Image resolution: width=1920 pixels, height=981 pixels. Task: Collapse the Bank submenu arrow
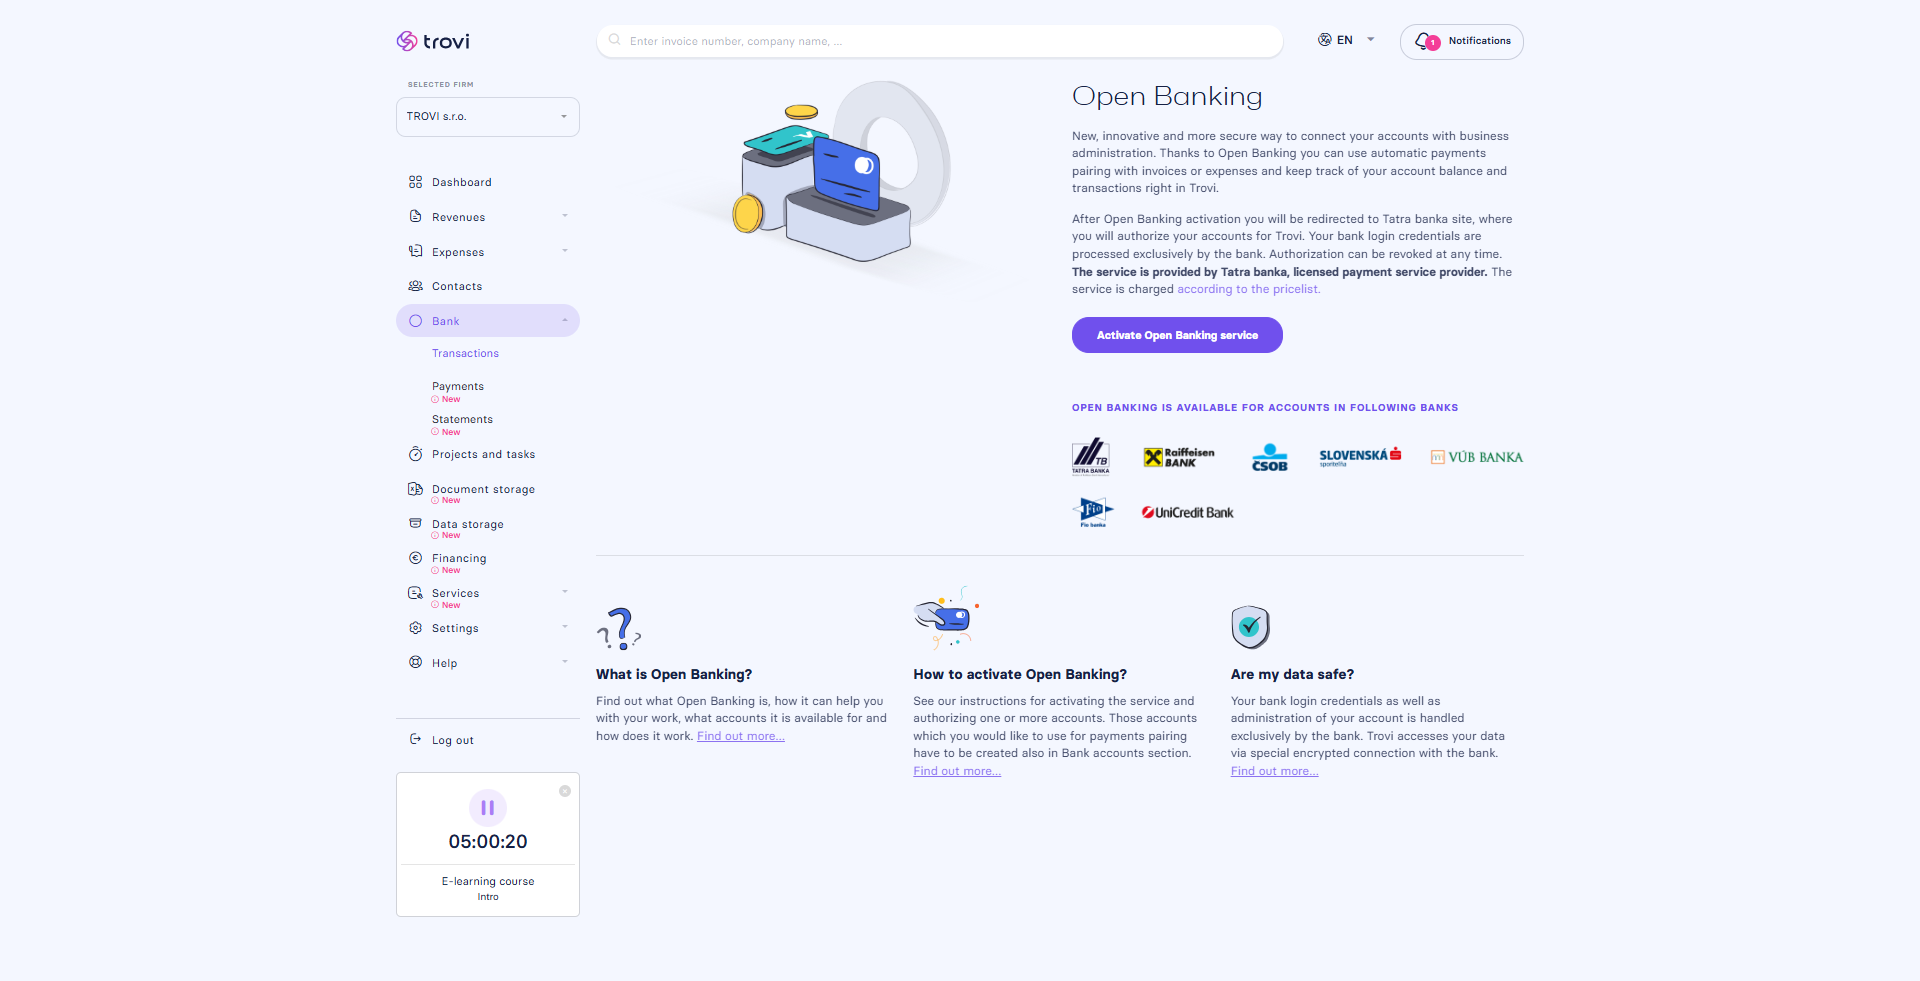(x=565, y=321)
